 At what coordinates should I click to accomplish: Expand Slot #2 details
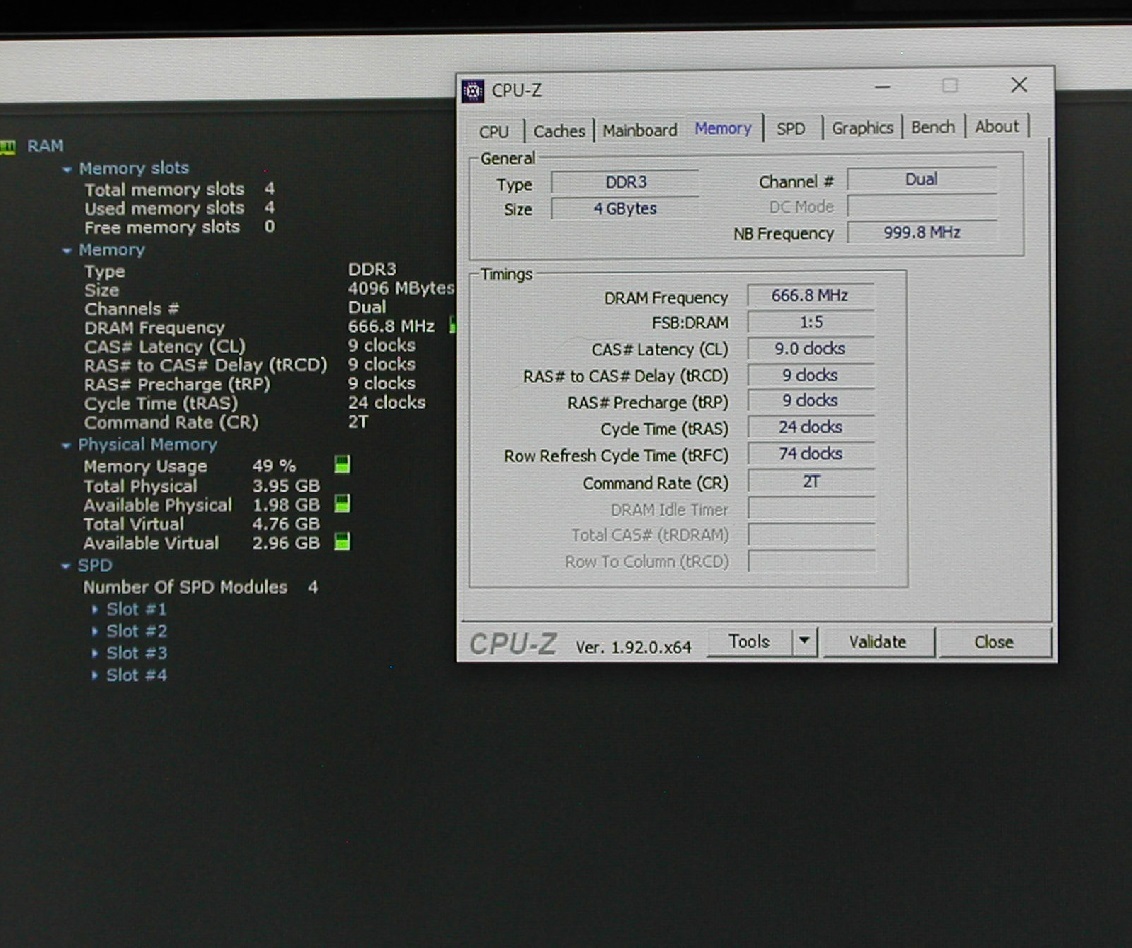95,632
